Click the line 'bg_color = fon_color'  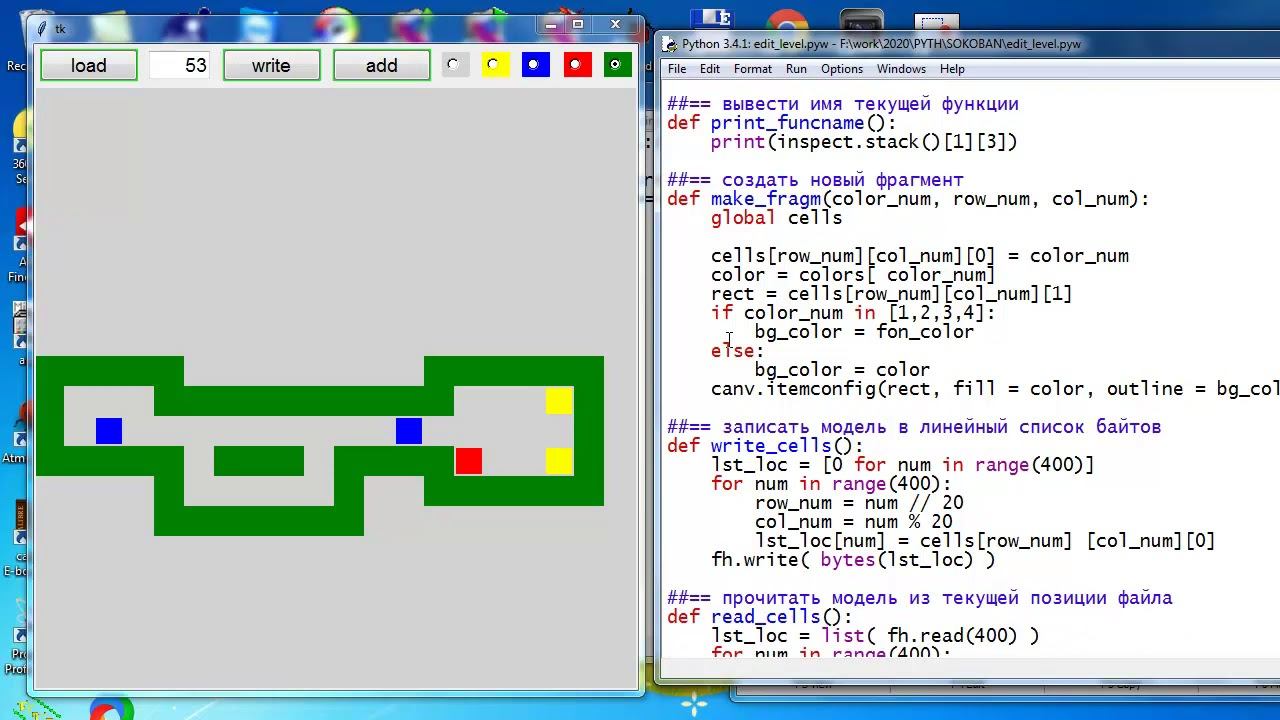coord(864,332)
